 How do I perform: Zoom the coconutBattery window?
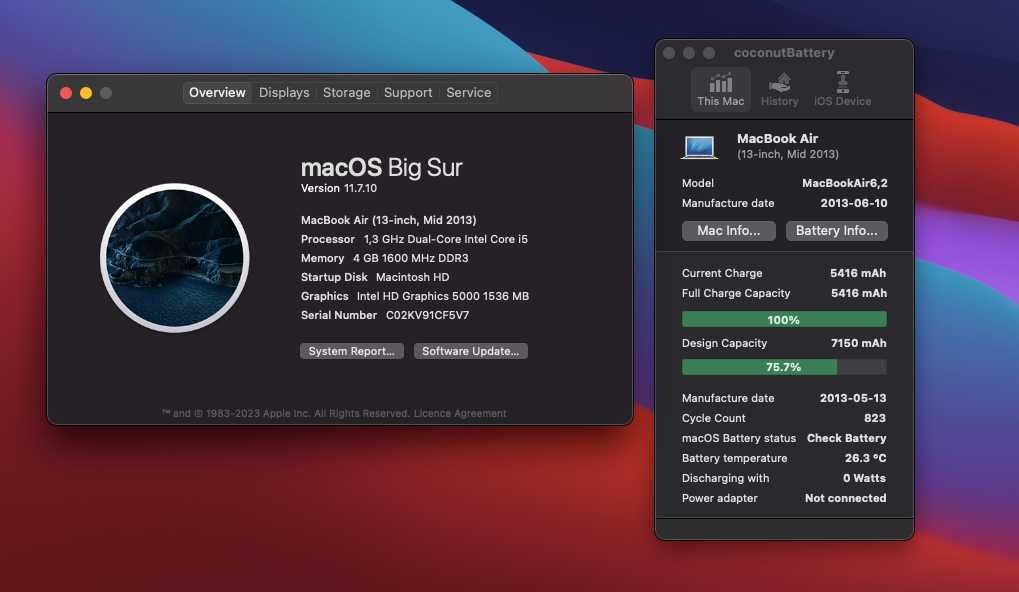[709, 53]
